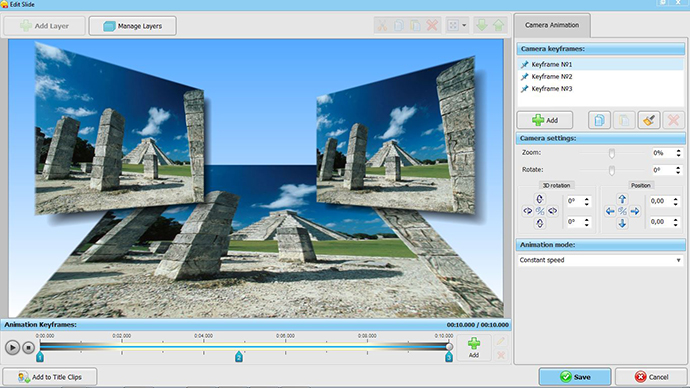690x388 pixels.
Task: Open the alignment dropdown arrow in toolbar
Action: 464,26
